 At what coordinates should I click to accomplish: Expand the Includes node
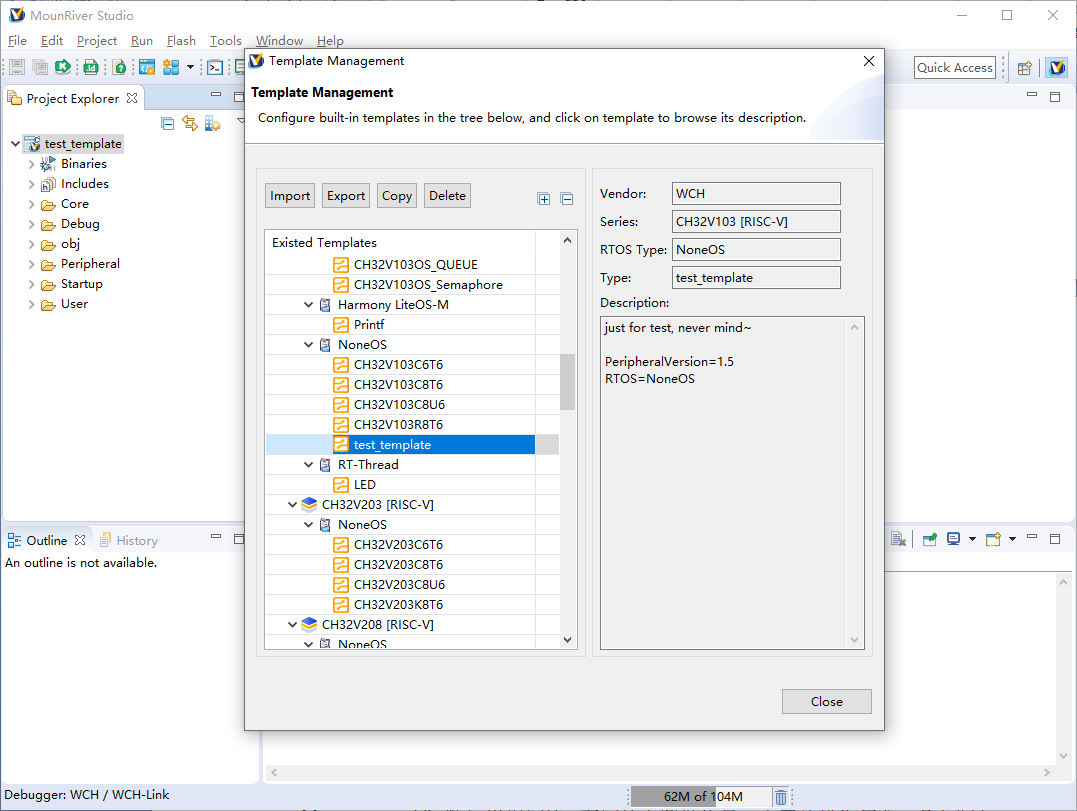[31, 184]
